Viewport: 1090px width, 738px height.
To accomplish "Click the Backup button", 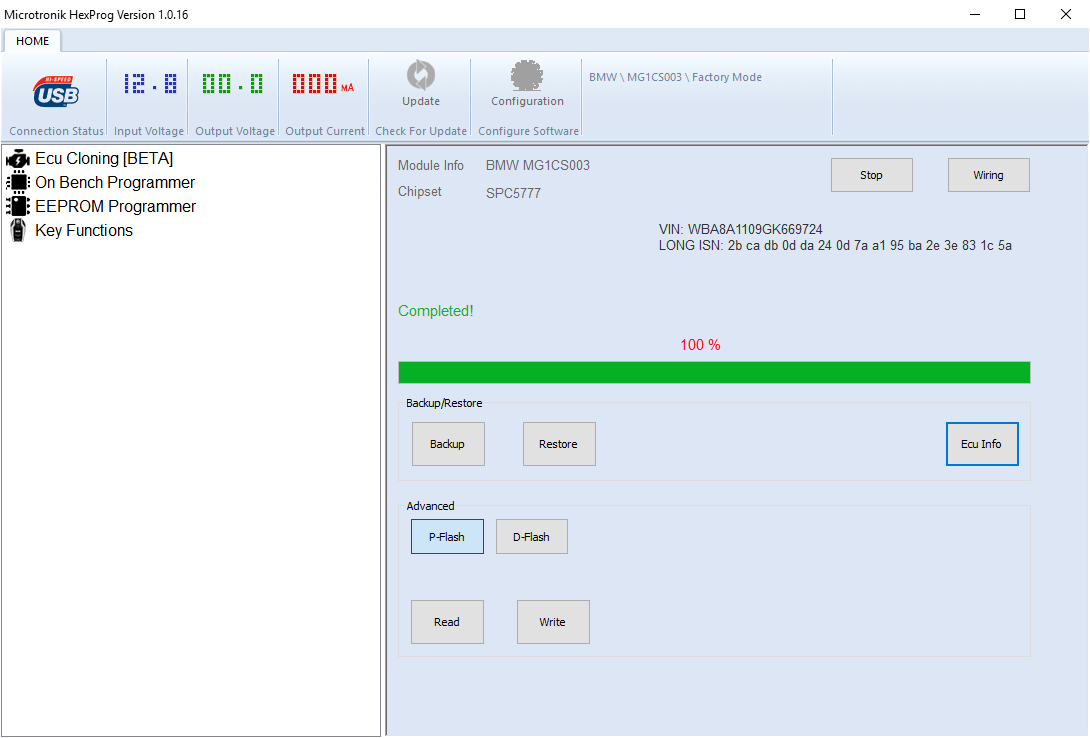I will (448, 444).
